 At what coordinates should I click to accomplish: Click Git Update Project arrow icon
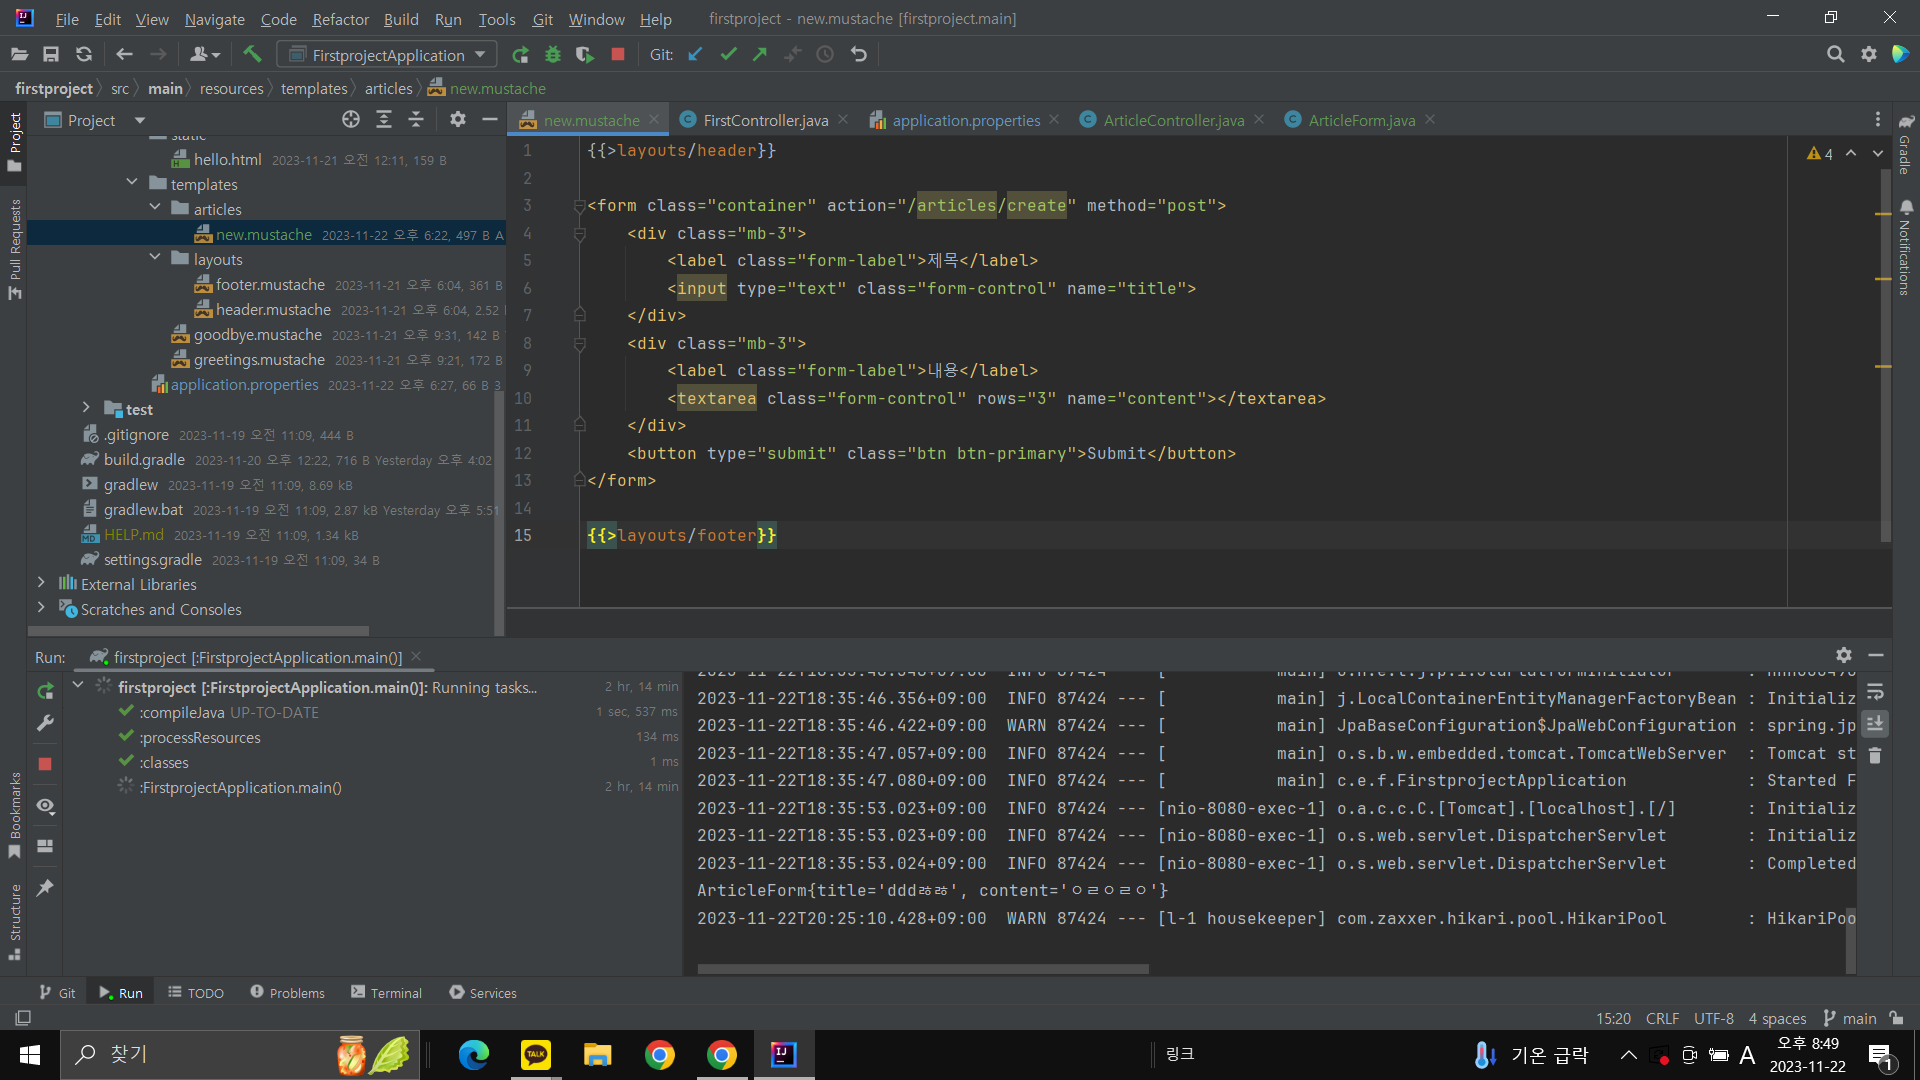point(696,54)
